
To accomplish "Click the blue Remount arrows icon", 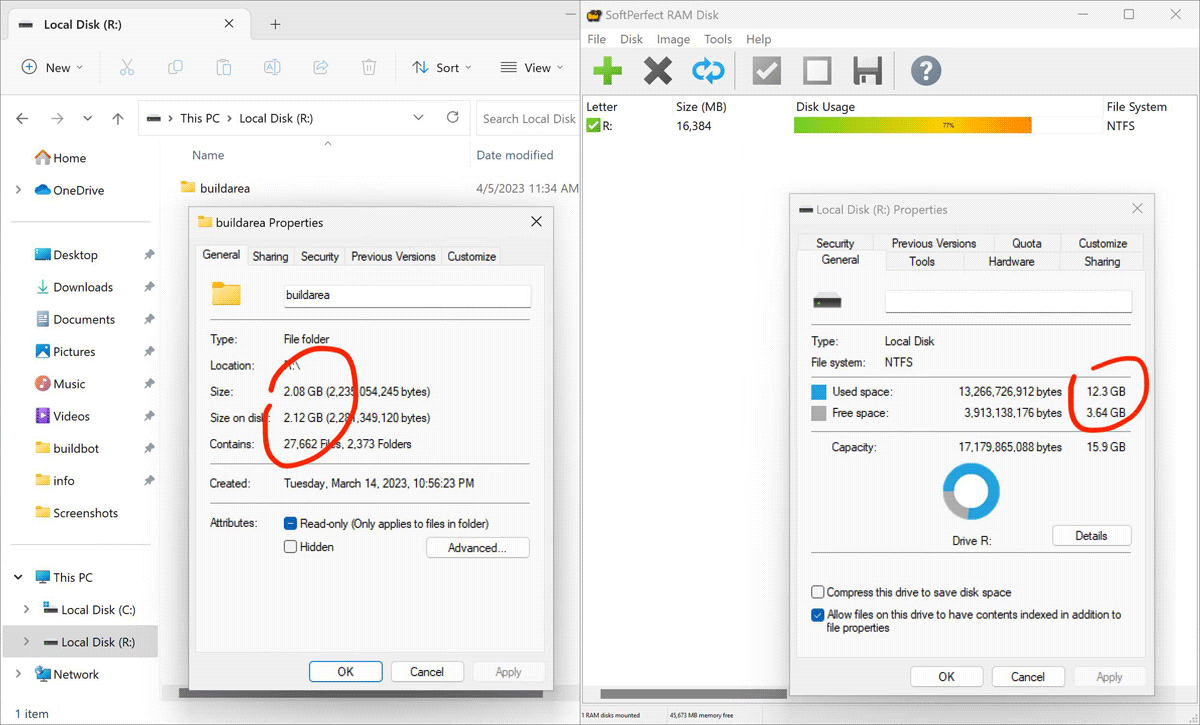I will click(x=708, y=71).
